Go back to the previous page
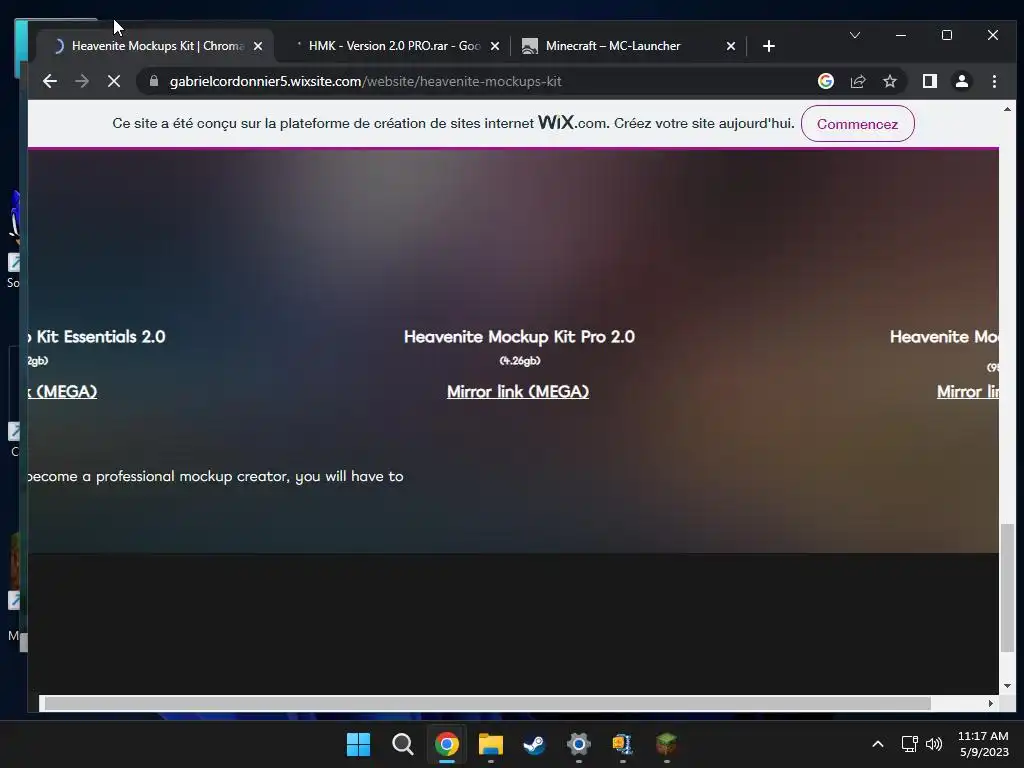 point(50,81)
